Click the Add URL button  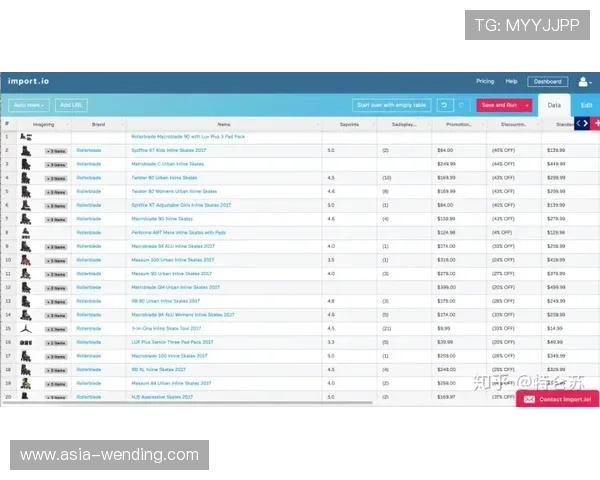click(x=71, y=105)
